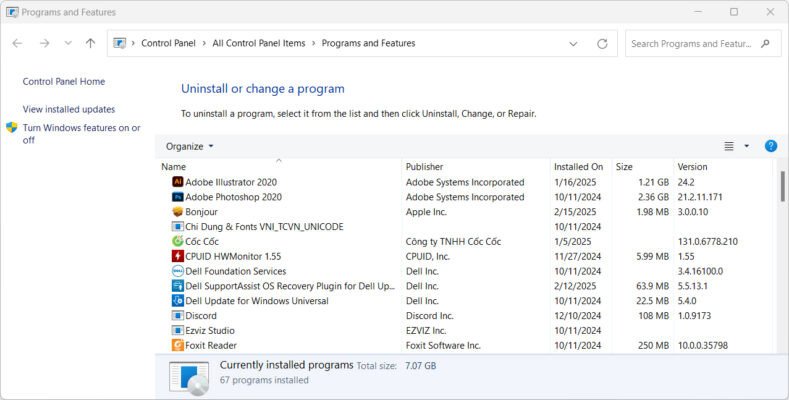
Task: Click Programs and Features breadcrumb
Action: 368,43
